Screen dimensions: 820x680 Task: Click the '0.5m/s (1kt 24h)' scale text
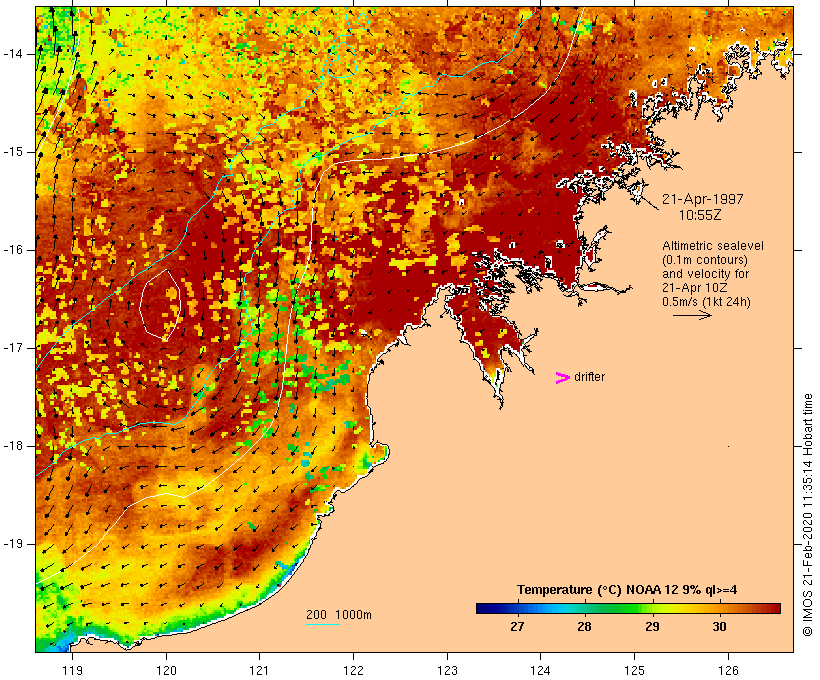tap(706, 302)
